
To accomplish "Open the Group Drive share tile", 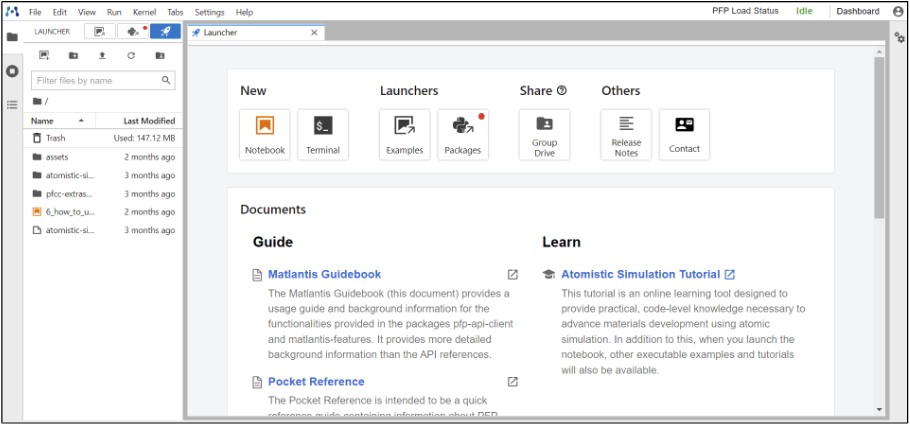I will click(544, 134).
